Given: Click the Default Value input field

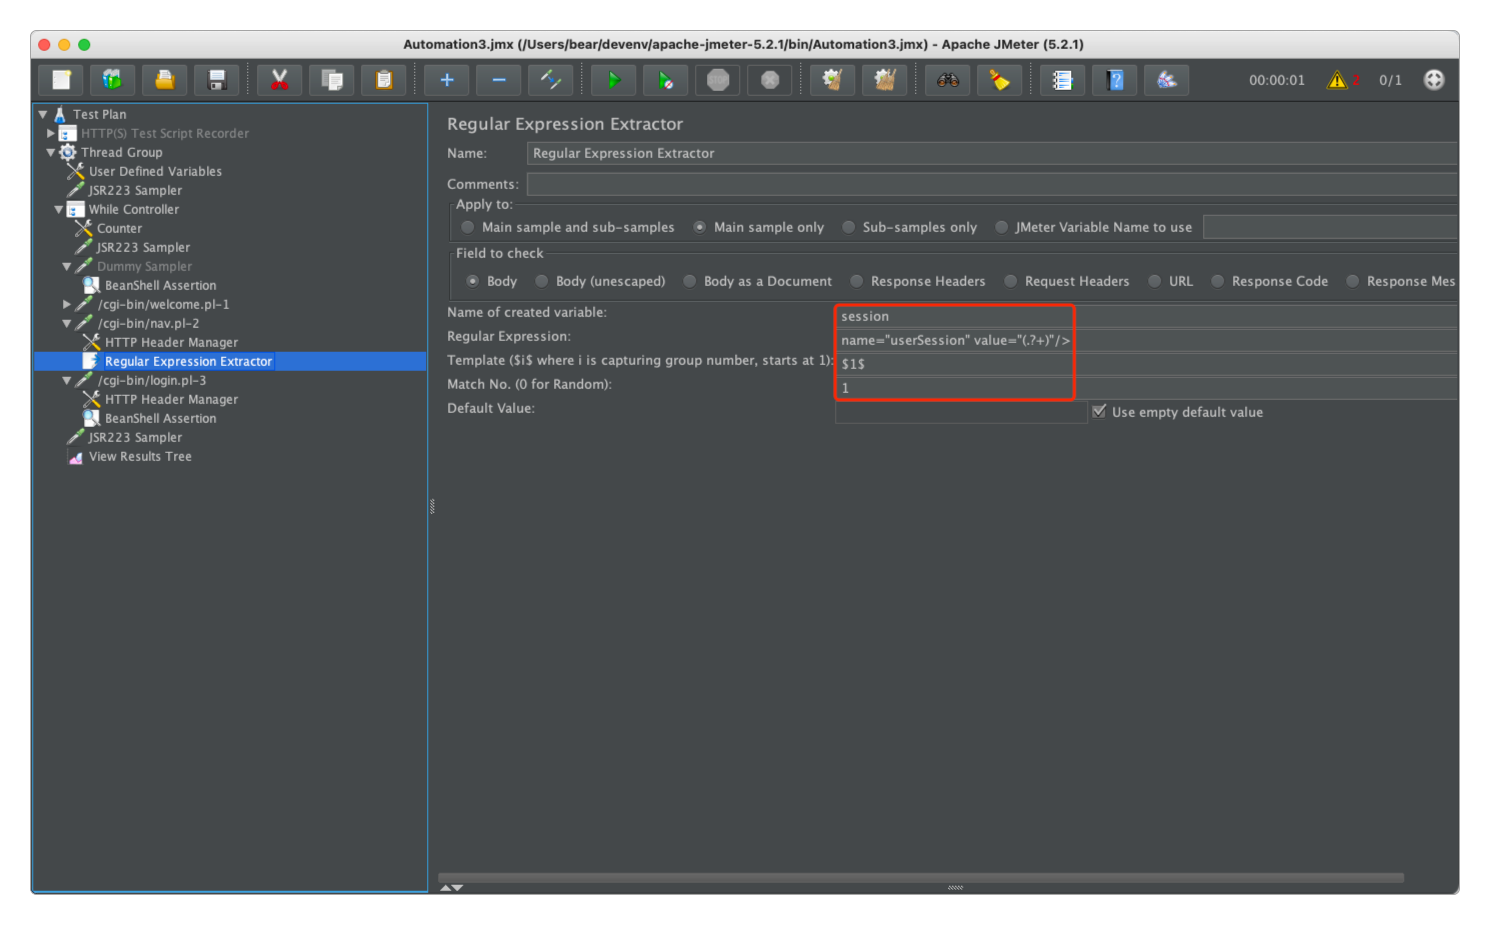Looking at the screenshot, I should 961,411.
